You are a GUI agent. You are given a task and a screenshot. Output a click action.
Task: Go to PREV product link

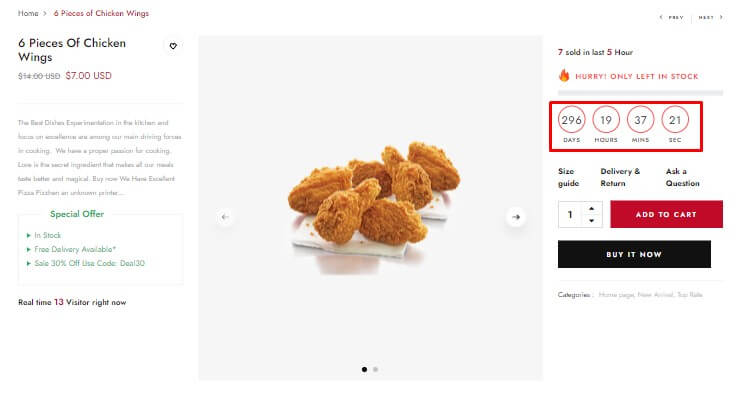(672, 17)
